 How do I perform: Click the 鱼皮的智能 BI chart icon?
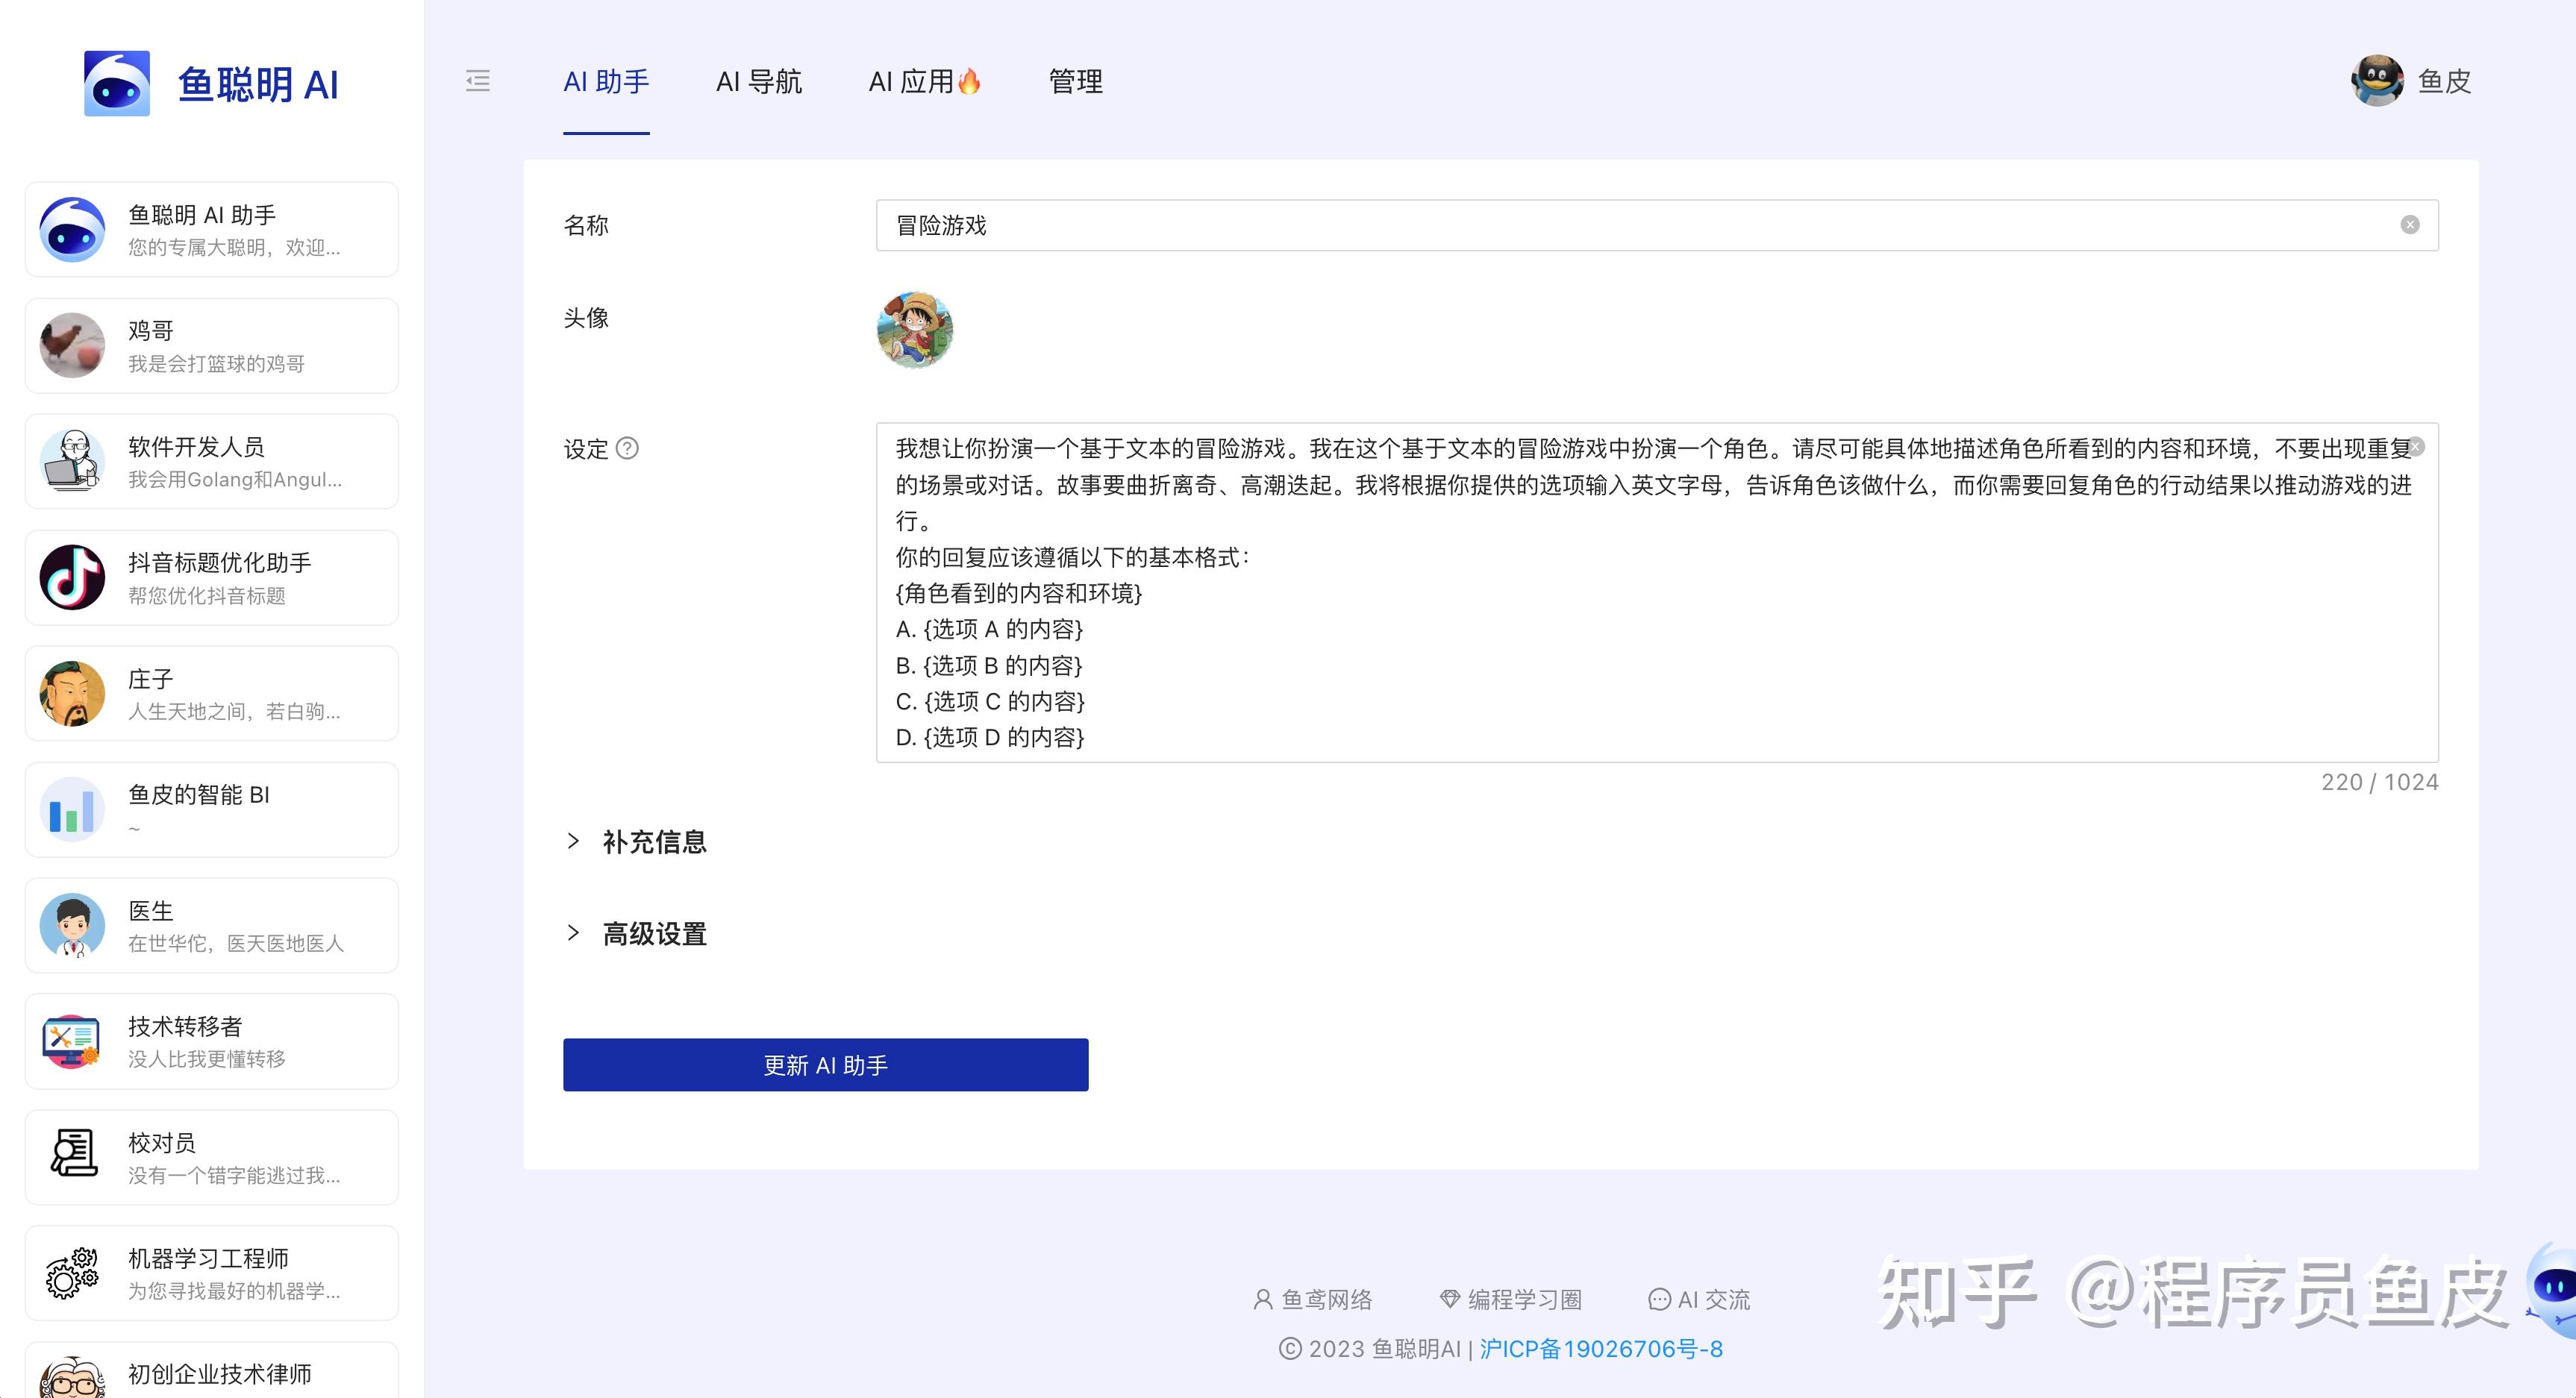(72, 809)
